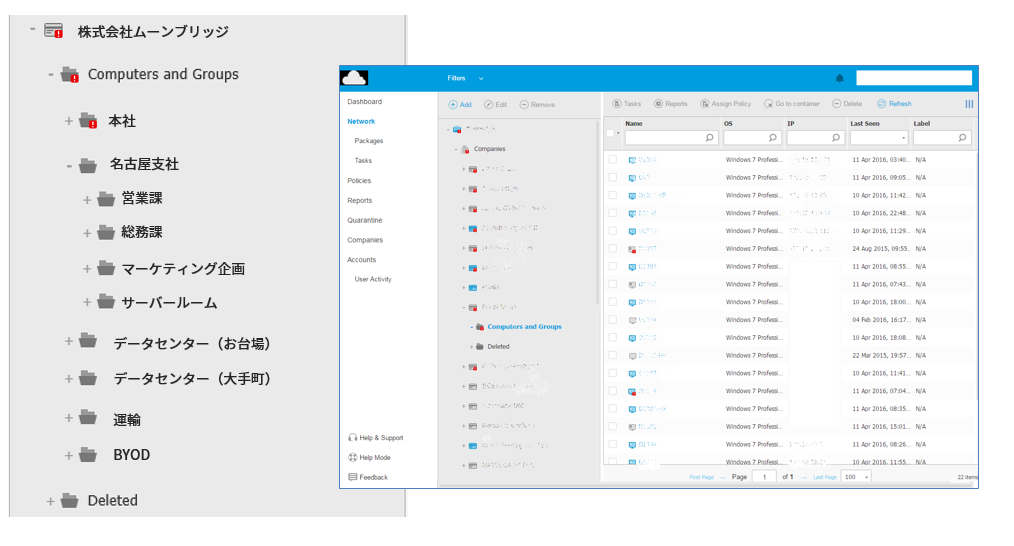Click the Add toolbar icon
Viewport: 1014px width, 546px height.
453,105
